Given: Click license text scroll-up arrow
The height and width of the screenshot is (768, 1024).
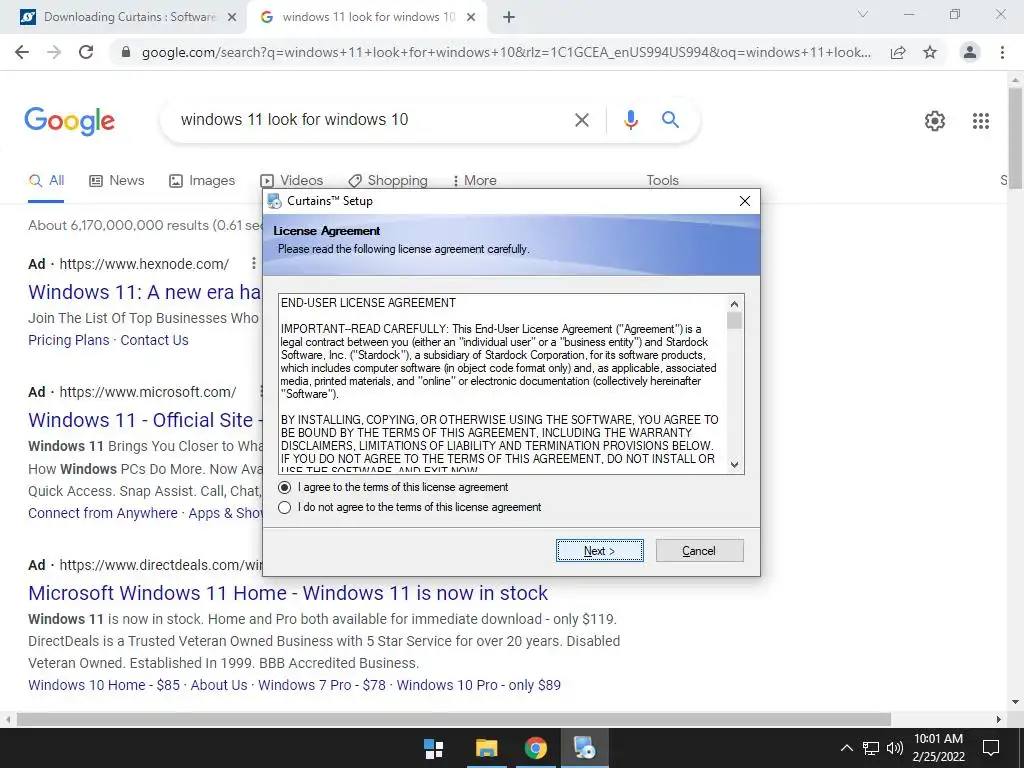Looking at the screenshot, I should tap(735, 304).
